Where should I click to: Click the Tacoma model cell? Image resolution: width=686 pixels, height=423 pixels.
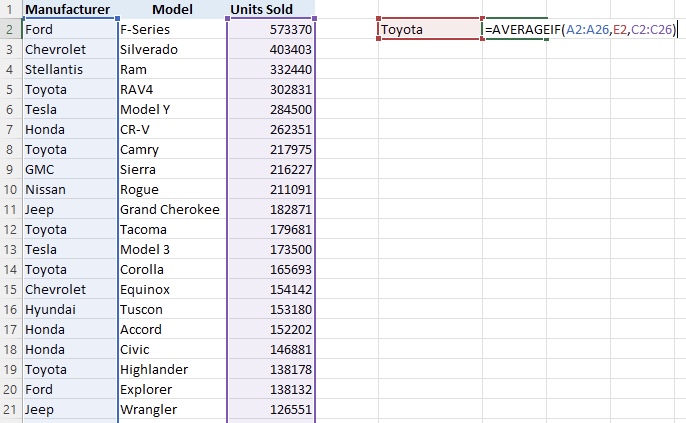pos(172,229)
